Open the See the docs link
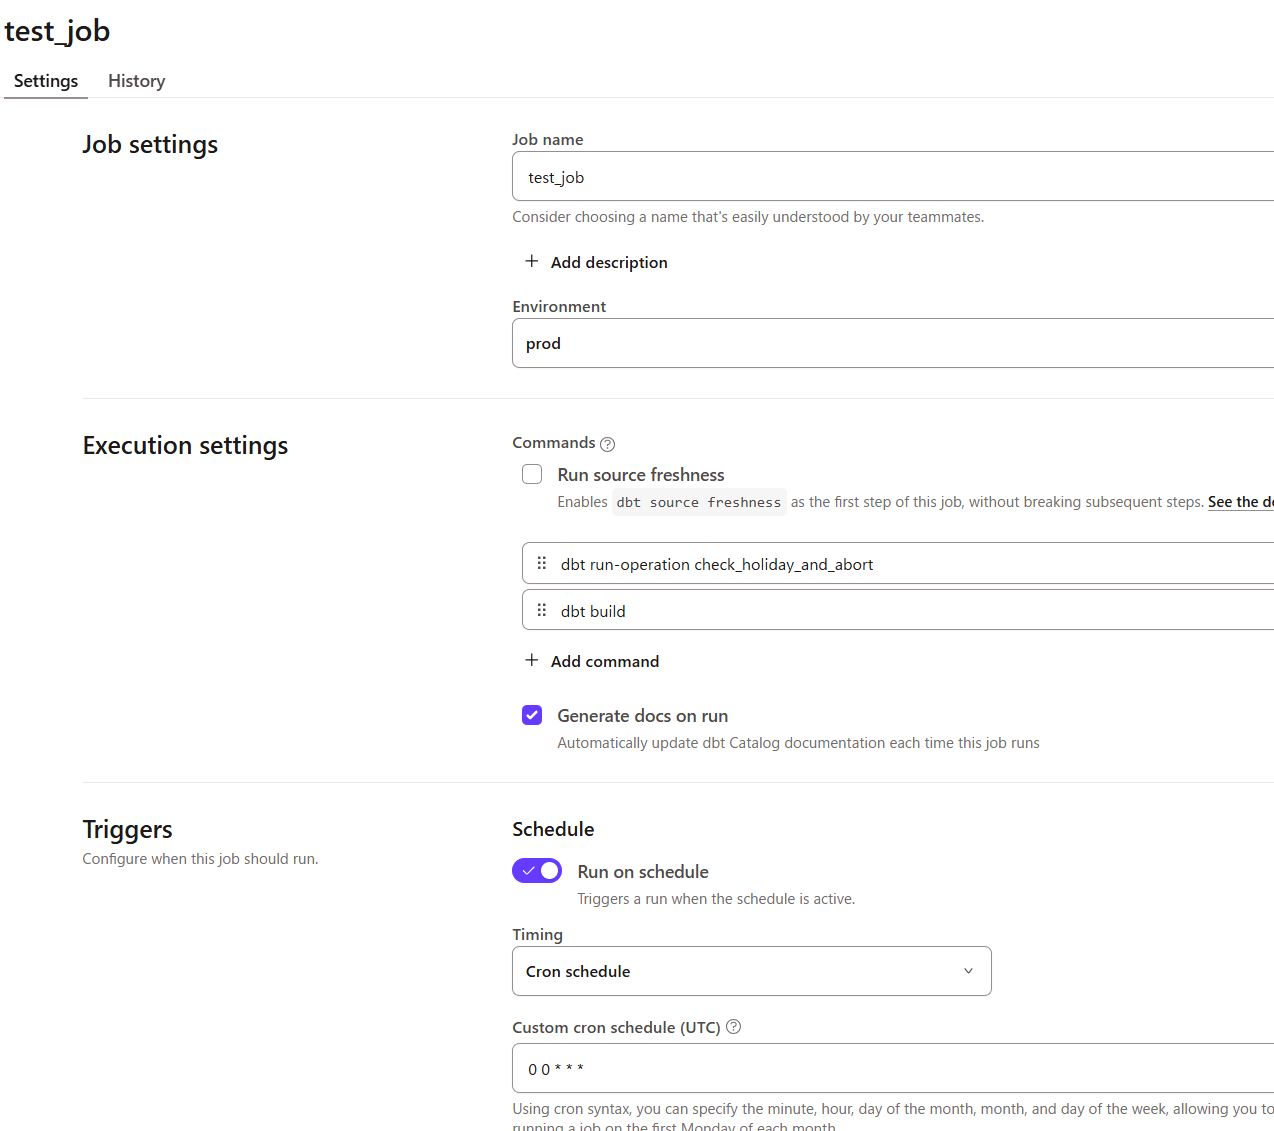This screenshot has height=1131, width=1274. pyautogui.click(x=1240, y=502)
